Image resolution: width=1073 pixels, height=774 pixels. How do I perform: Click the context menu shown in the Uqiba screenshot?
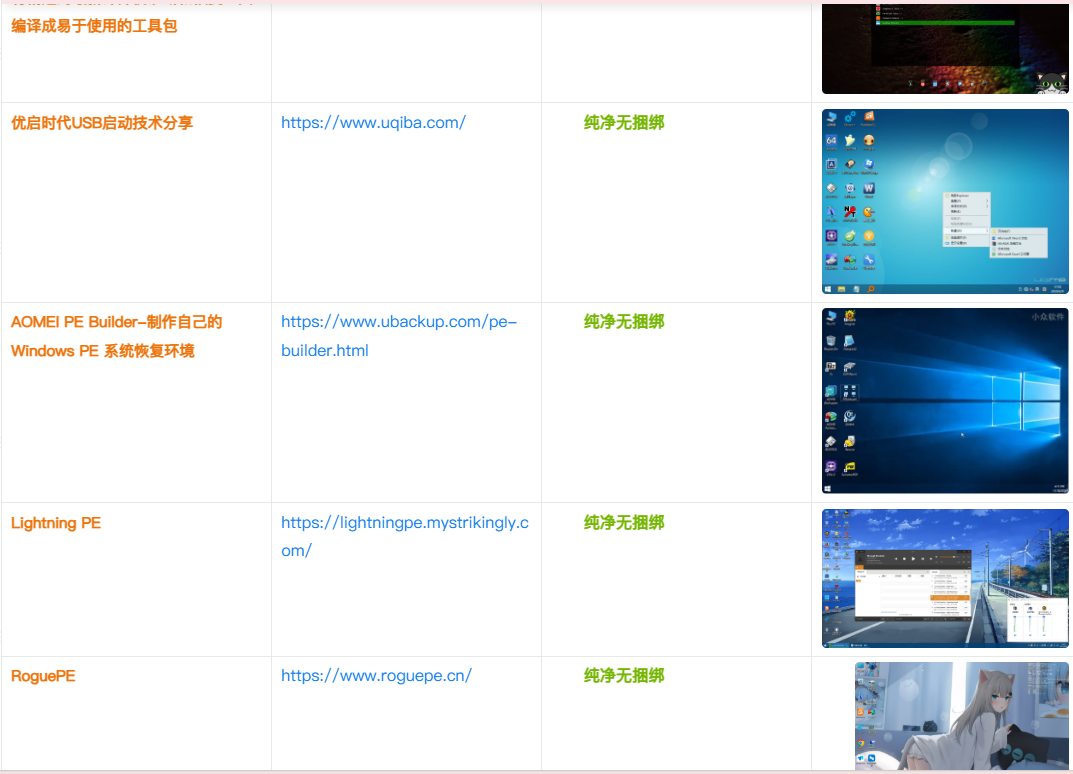tap(966, 220)
